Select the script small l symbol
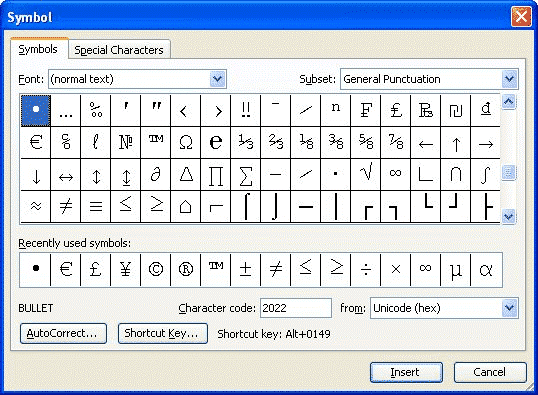Viewport: 538px width, 395px height. click(96, 142)
